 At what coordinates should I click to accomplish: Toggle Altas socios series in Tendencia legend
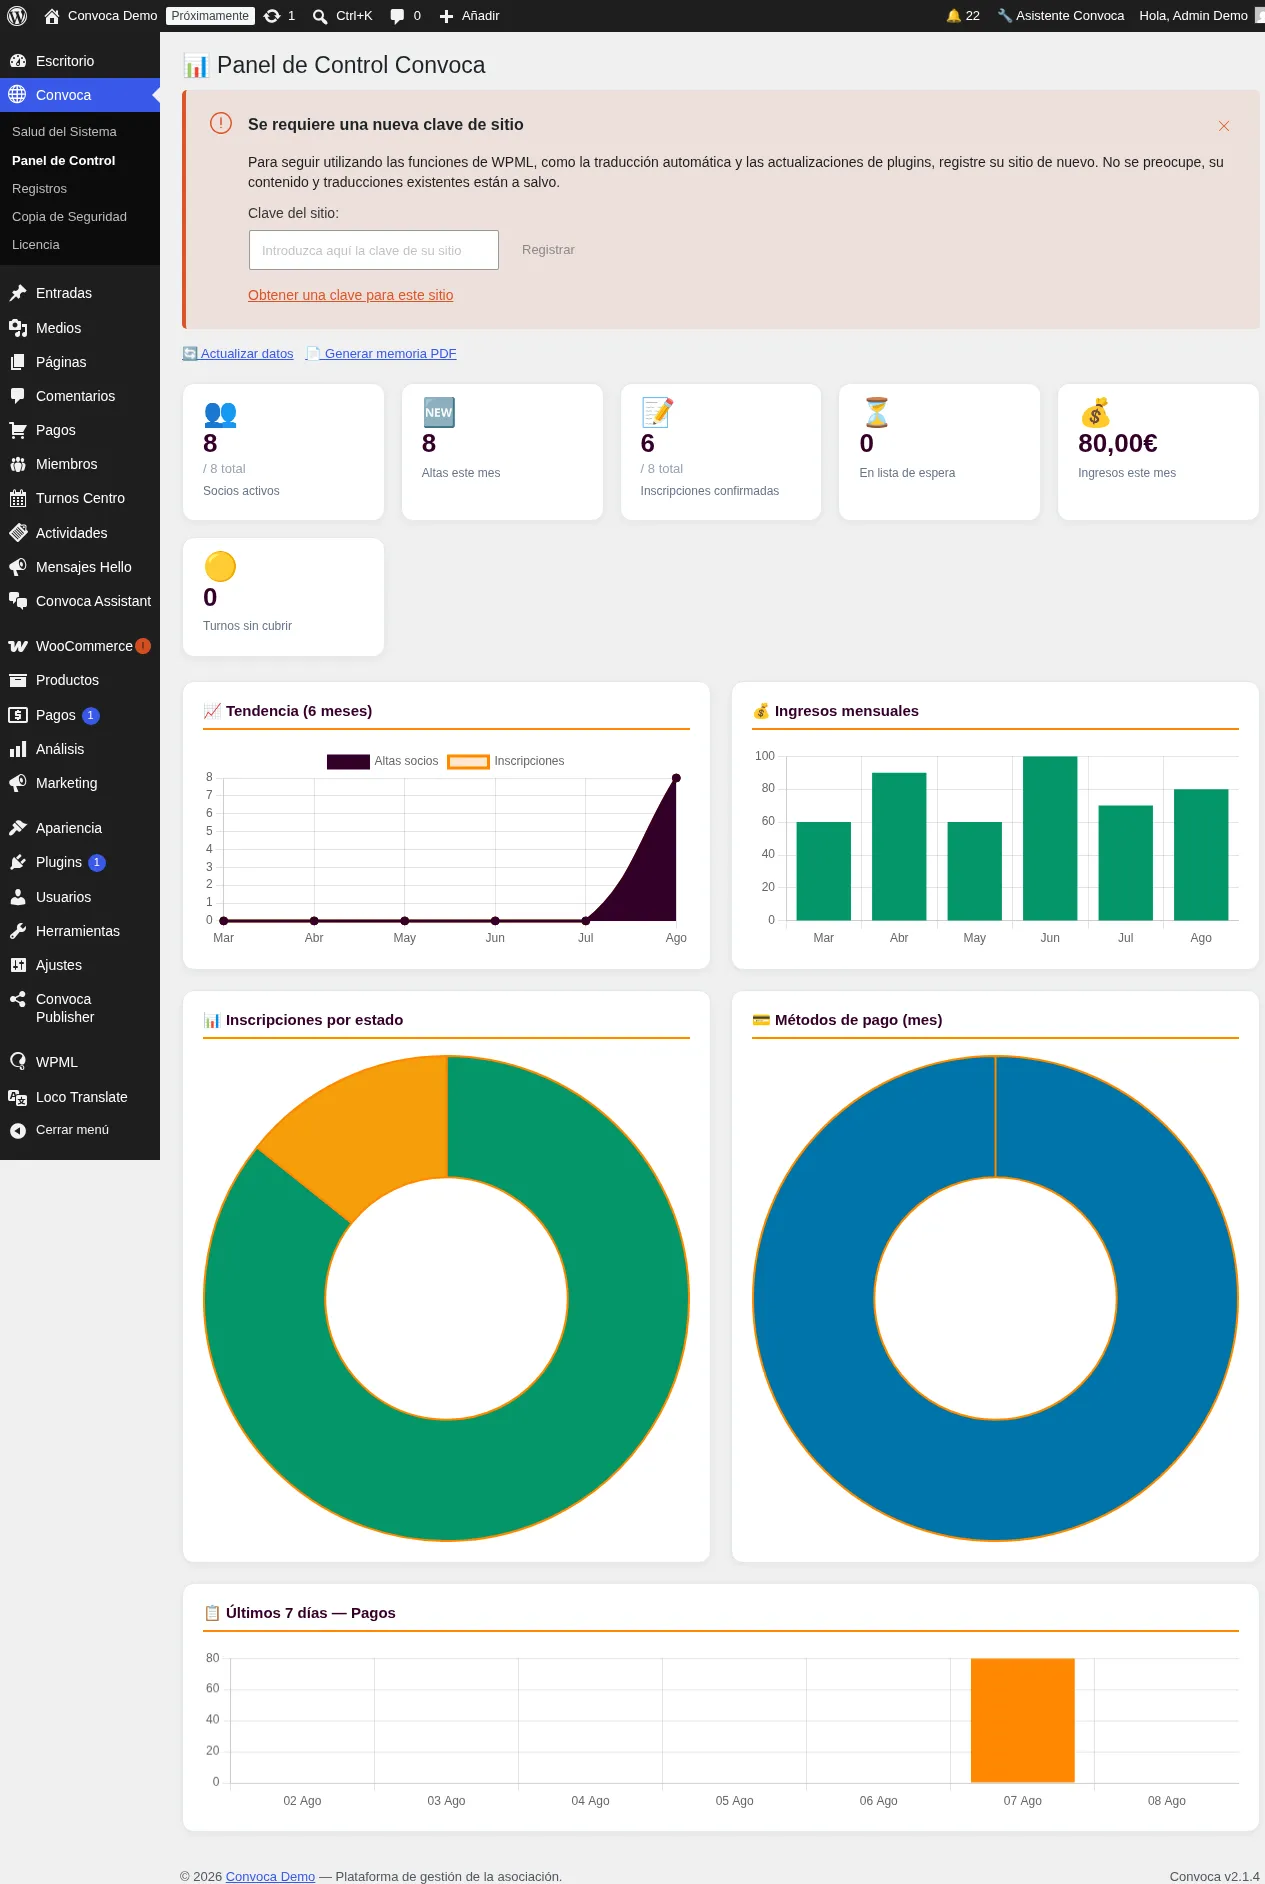point(383,761)
